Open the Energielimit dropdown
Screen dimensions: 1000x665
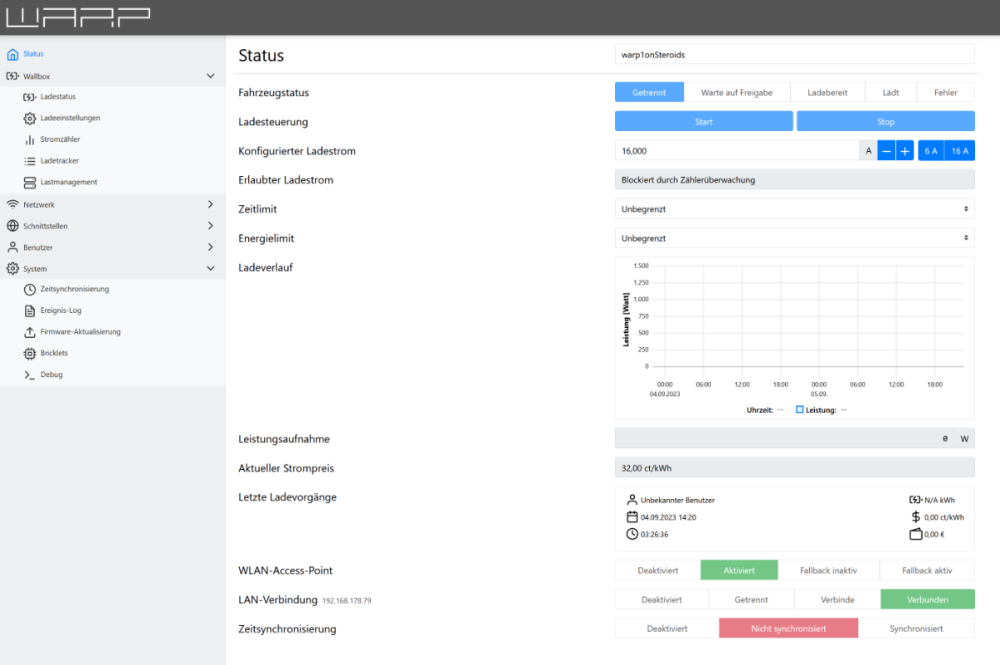click(794, 238)
